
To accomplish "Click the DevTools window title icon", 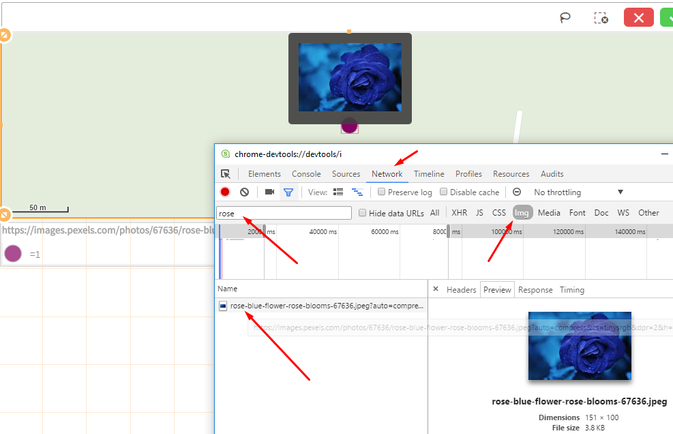I will [x=225, y=154].
